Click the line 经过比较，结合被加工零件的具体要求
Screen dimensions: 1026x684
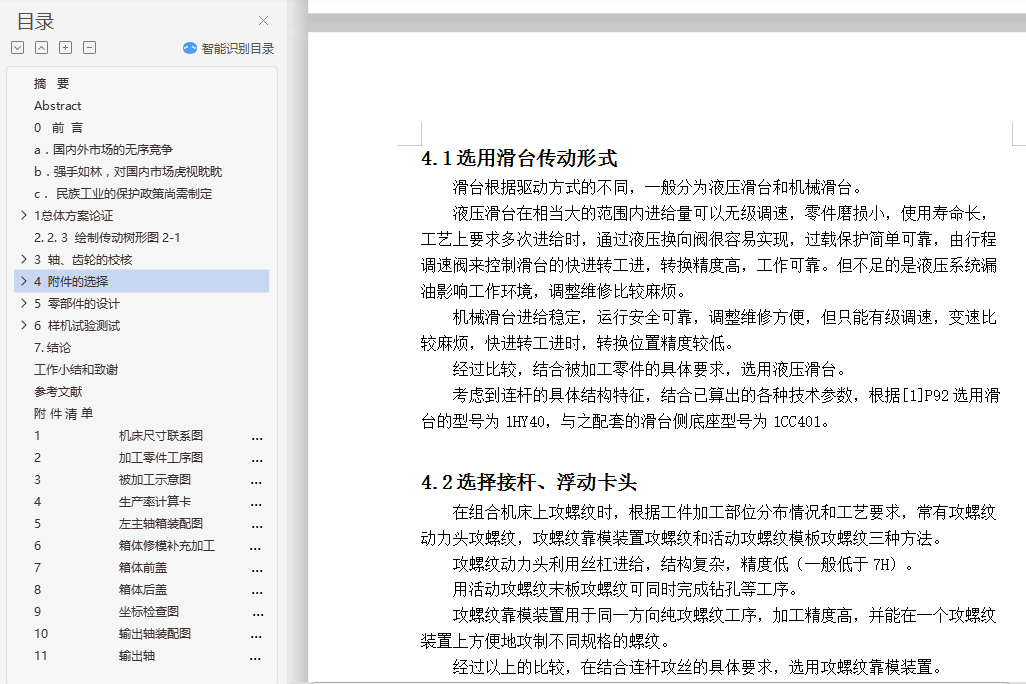(x=650, y=370)
